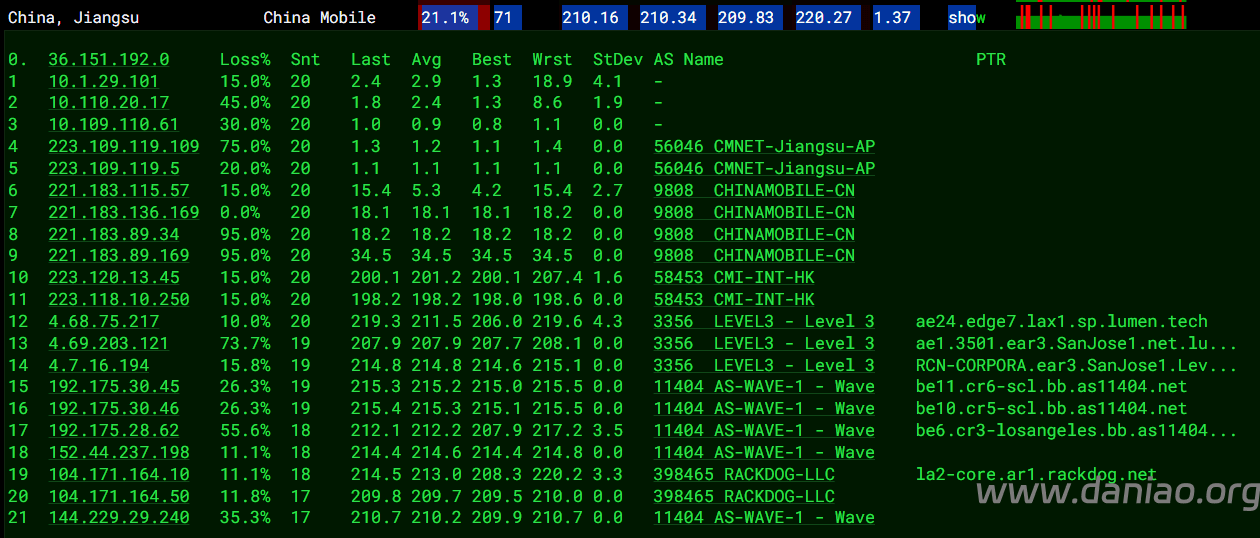The image size is (1260, 538).
Task: Select IP address 10.110.20.17
Action: click(109, 103)
